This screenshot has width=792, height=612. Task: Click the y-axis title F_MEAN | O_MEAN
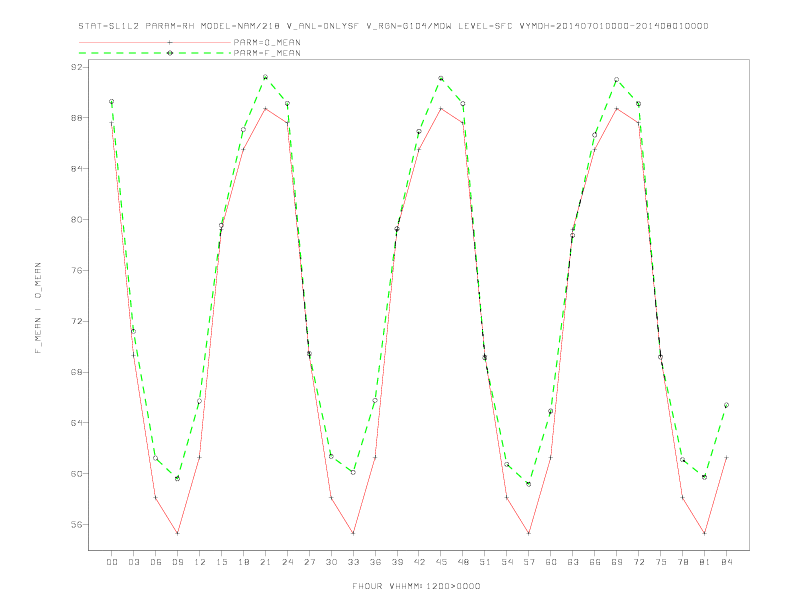[x=38, y=308]
